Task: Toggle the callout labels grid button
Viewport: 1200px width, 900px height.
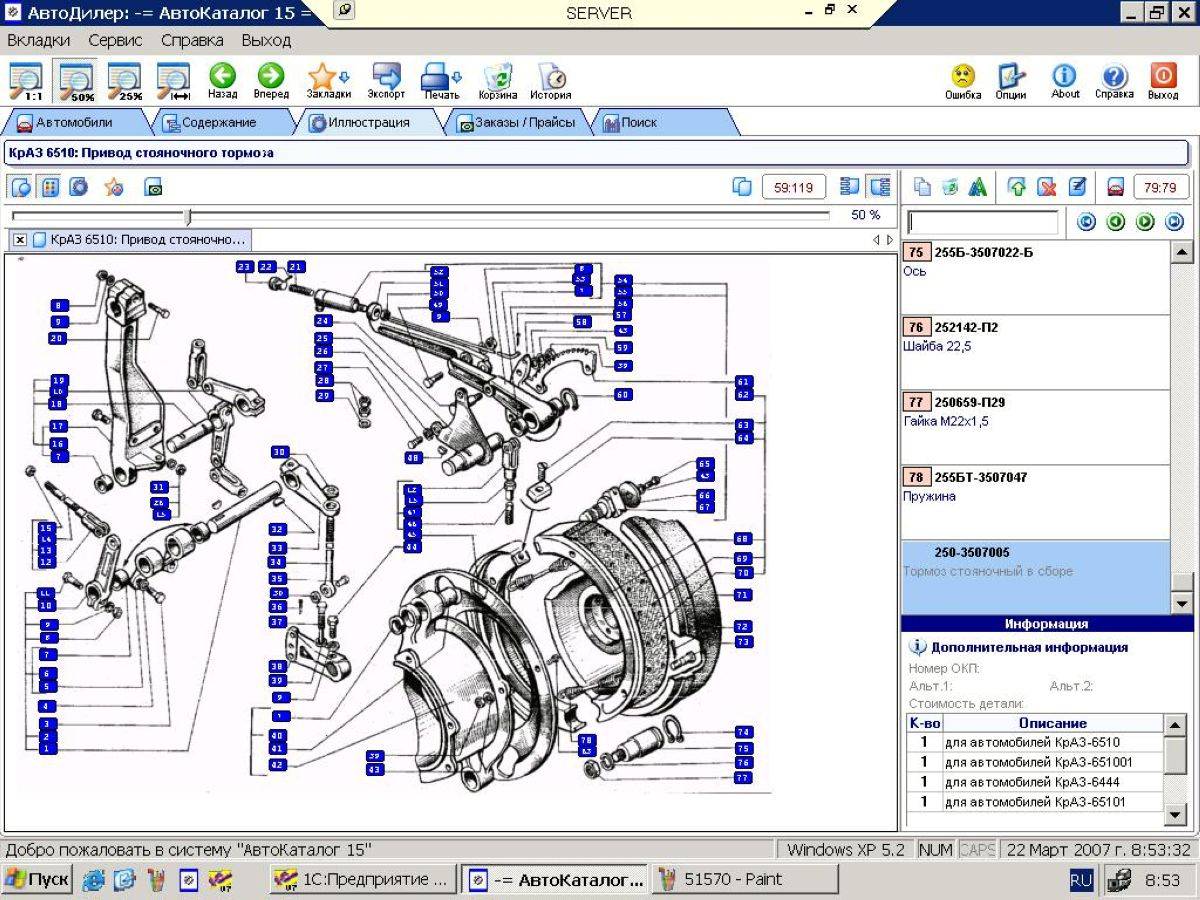Action: pyautogui.click(x=49, y=186)
